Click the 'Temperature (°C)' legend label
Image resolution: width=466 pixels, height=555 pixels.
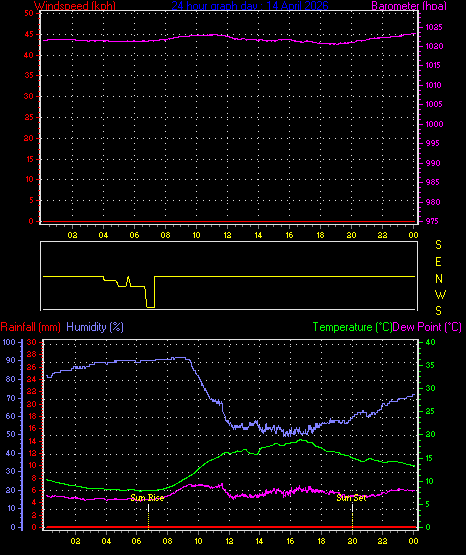352,327
